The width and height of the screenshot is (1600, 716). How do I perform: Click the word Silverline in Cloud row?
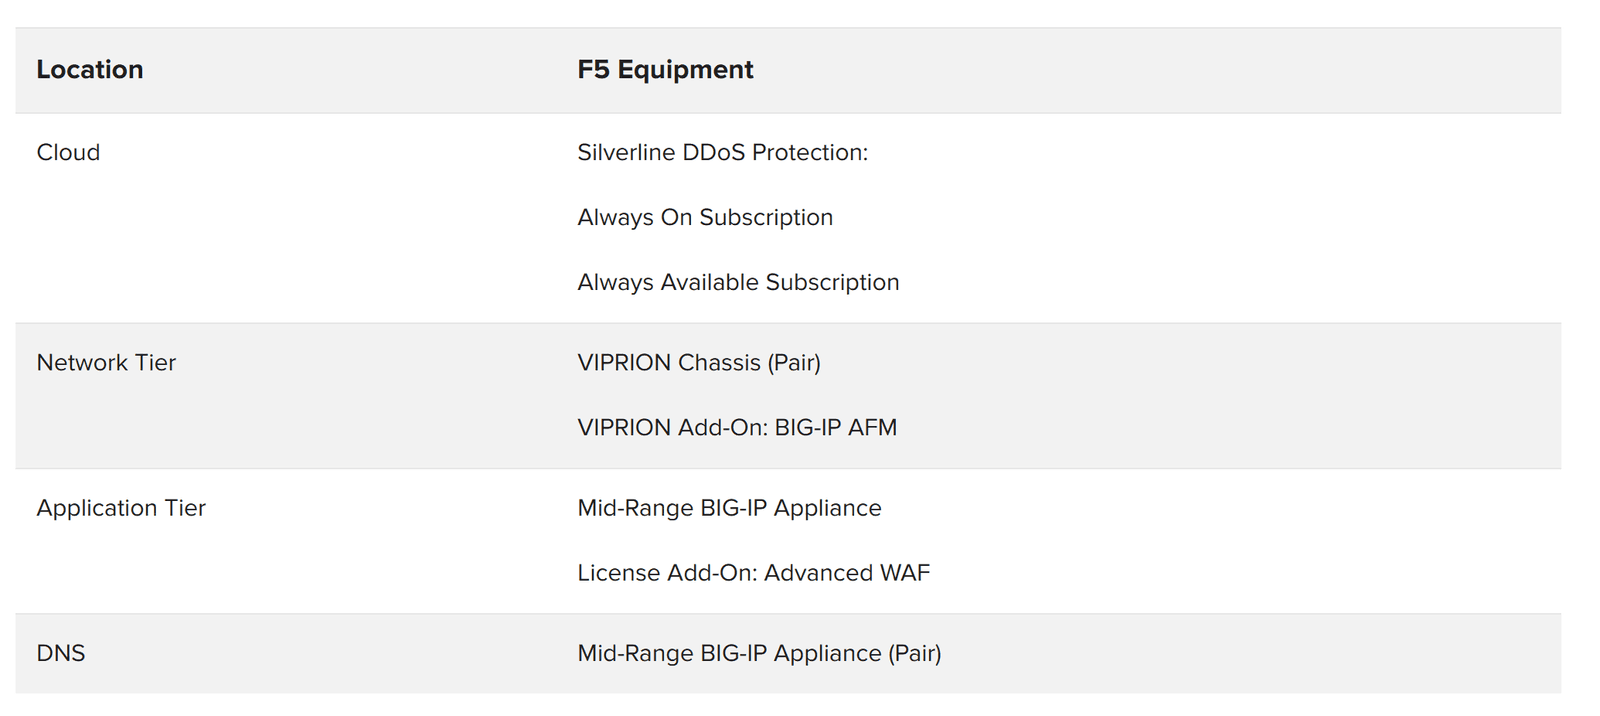click(626, 153)
